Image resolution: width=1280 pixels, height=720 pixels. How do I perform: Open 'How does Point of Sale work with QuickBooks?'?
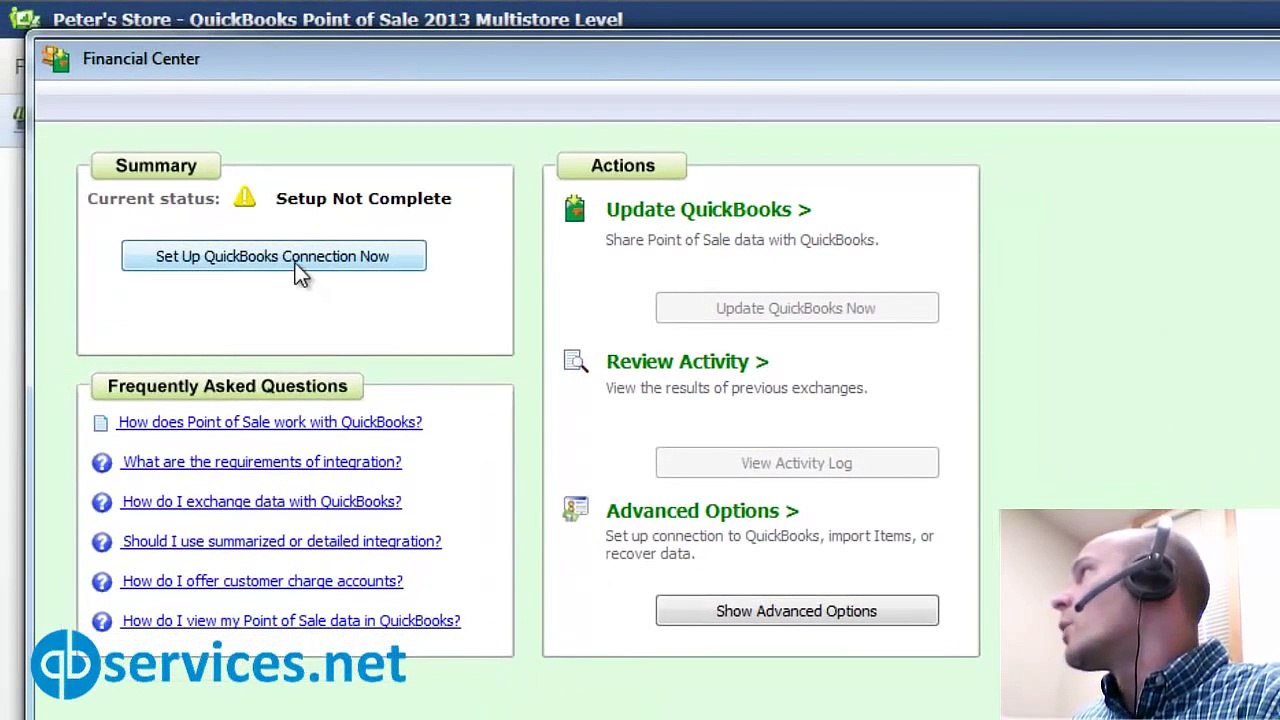coord(270,422)
